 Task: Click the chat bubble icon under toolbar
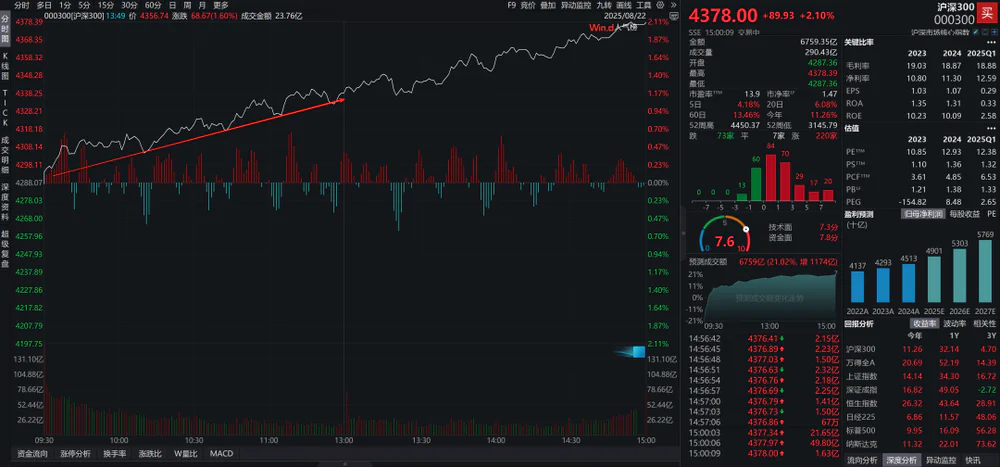[674, 15]
